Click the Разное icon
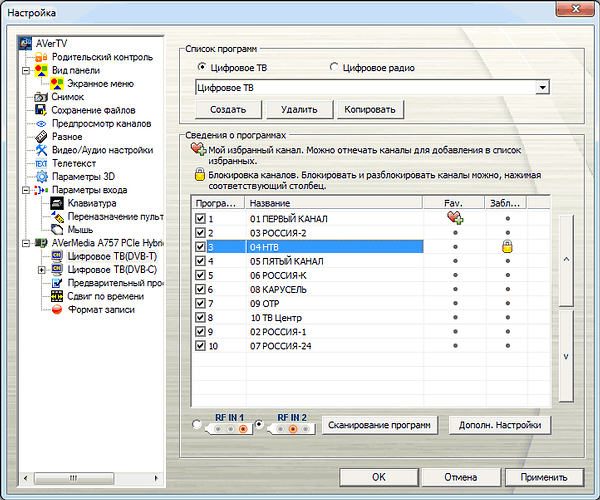600x500 pixels. click(x=41, y=137)
